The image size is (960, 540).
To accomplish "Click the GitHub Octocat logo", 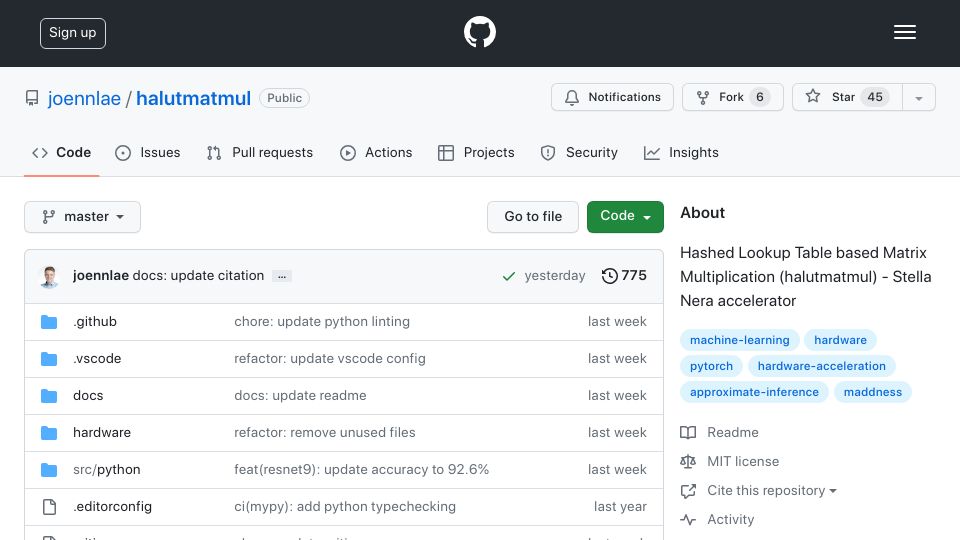I will (x=479, y=32).
